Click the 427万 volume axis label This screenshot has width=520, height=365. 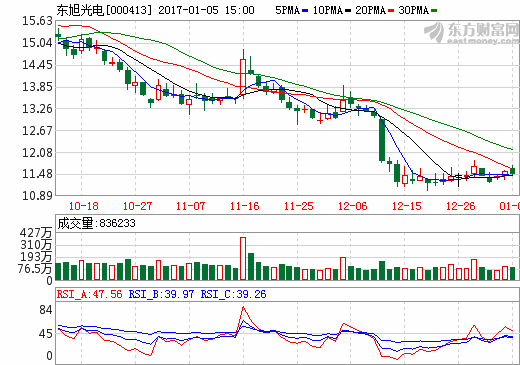click(36, 233)
